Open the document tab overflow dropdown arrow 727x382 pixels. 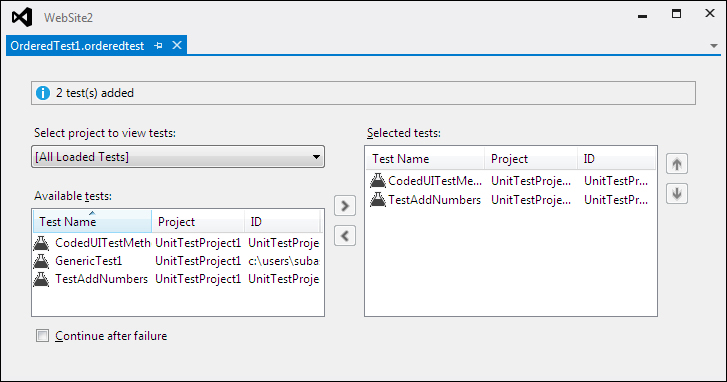[x=714, y=46]
